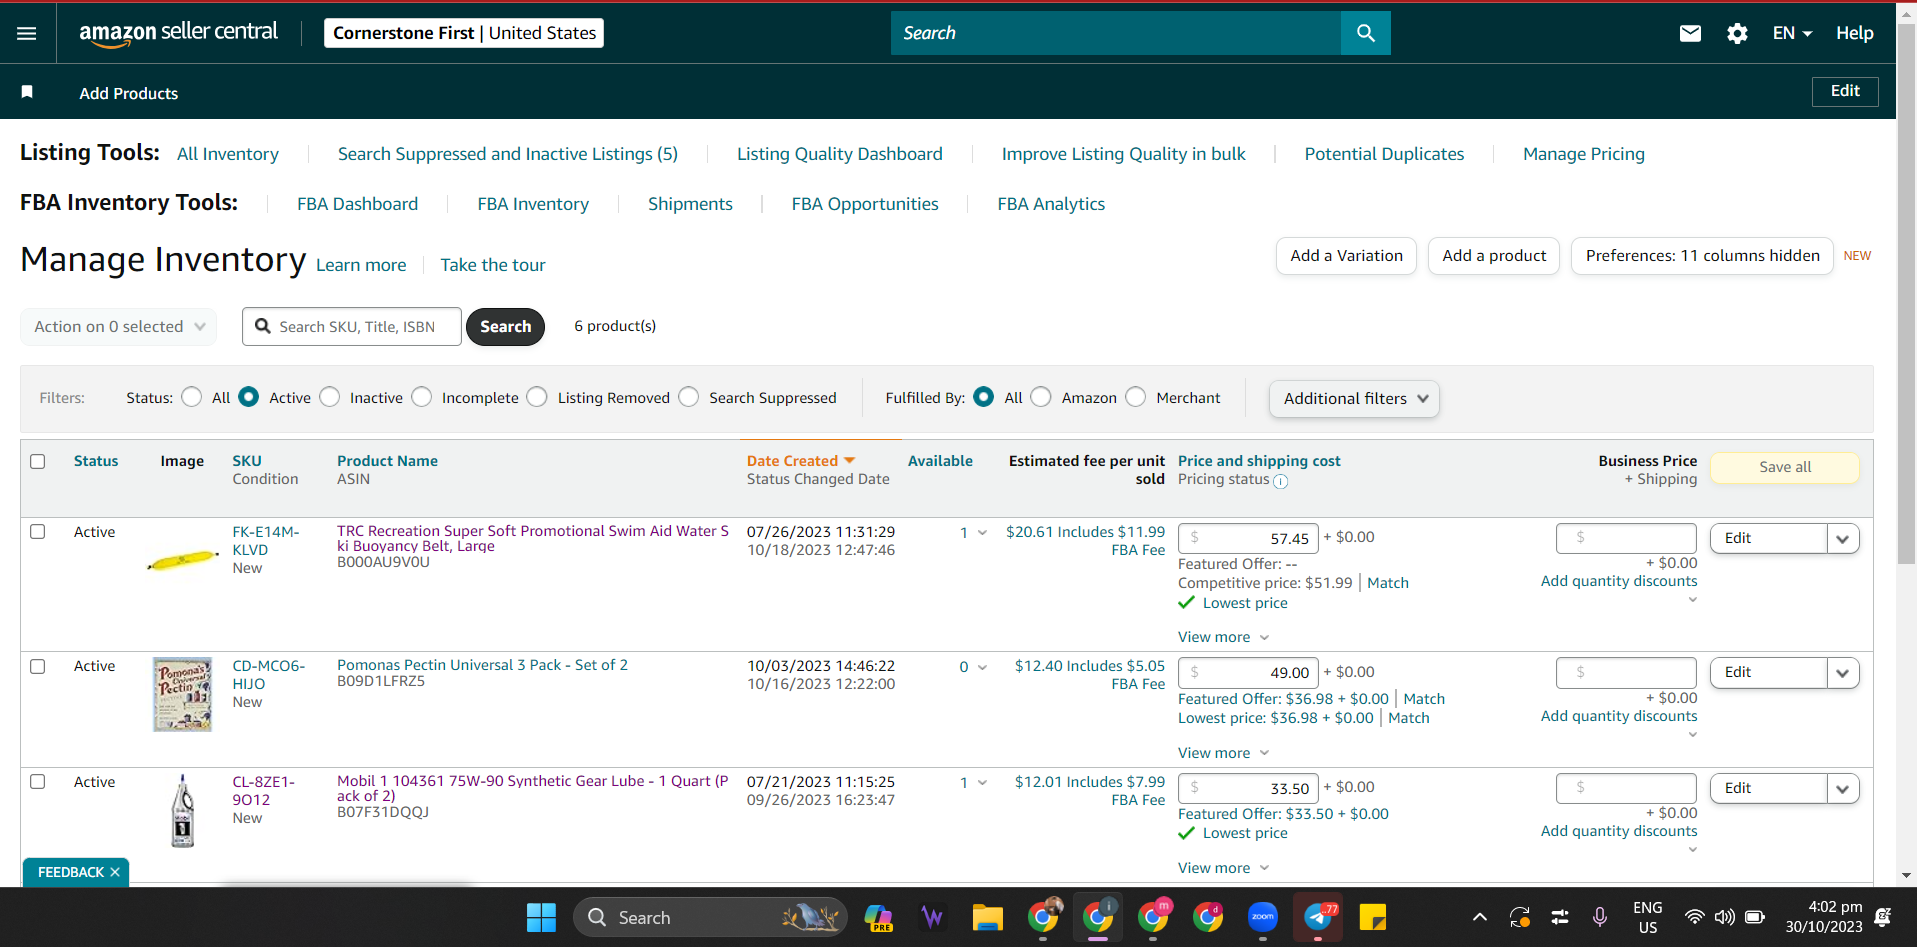Check the box for the Mobil 1 row
1917x947 pixels.
click(38, 782)
